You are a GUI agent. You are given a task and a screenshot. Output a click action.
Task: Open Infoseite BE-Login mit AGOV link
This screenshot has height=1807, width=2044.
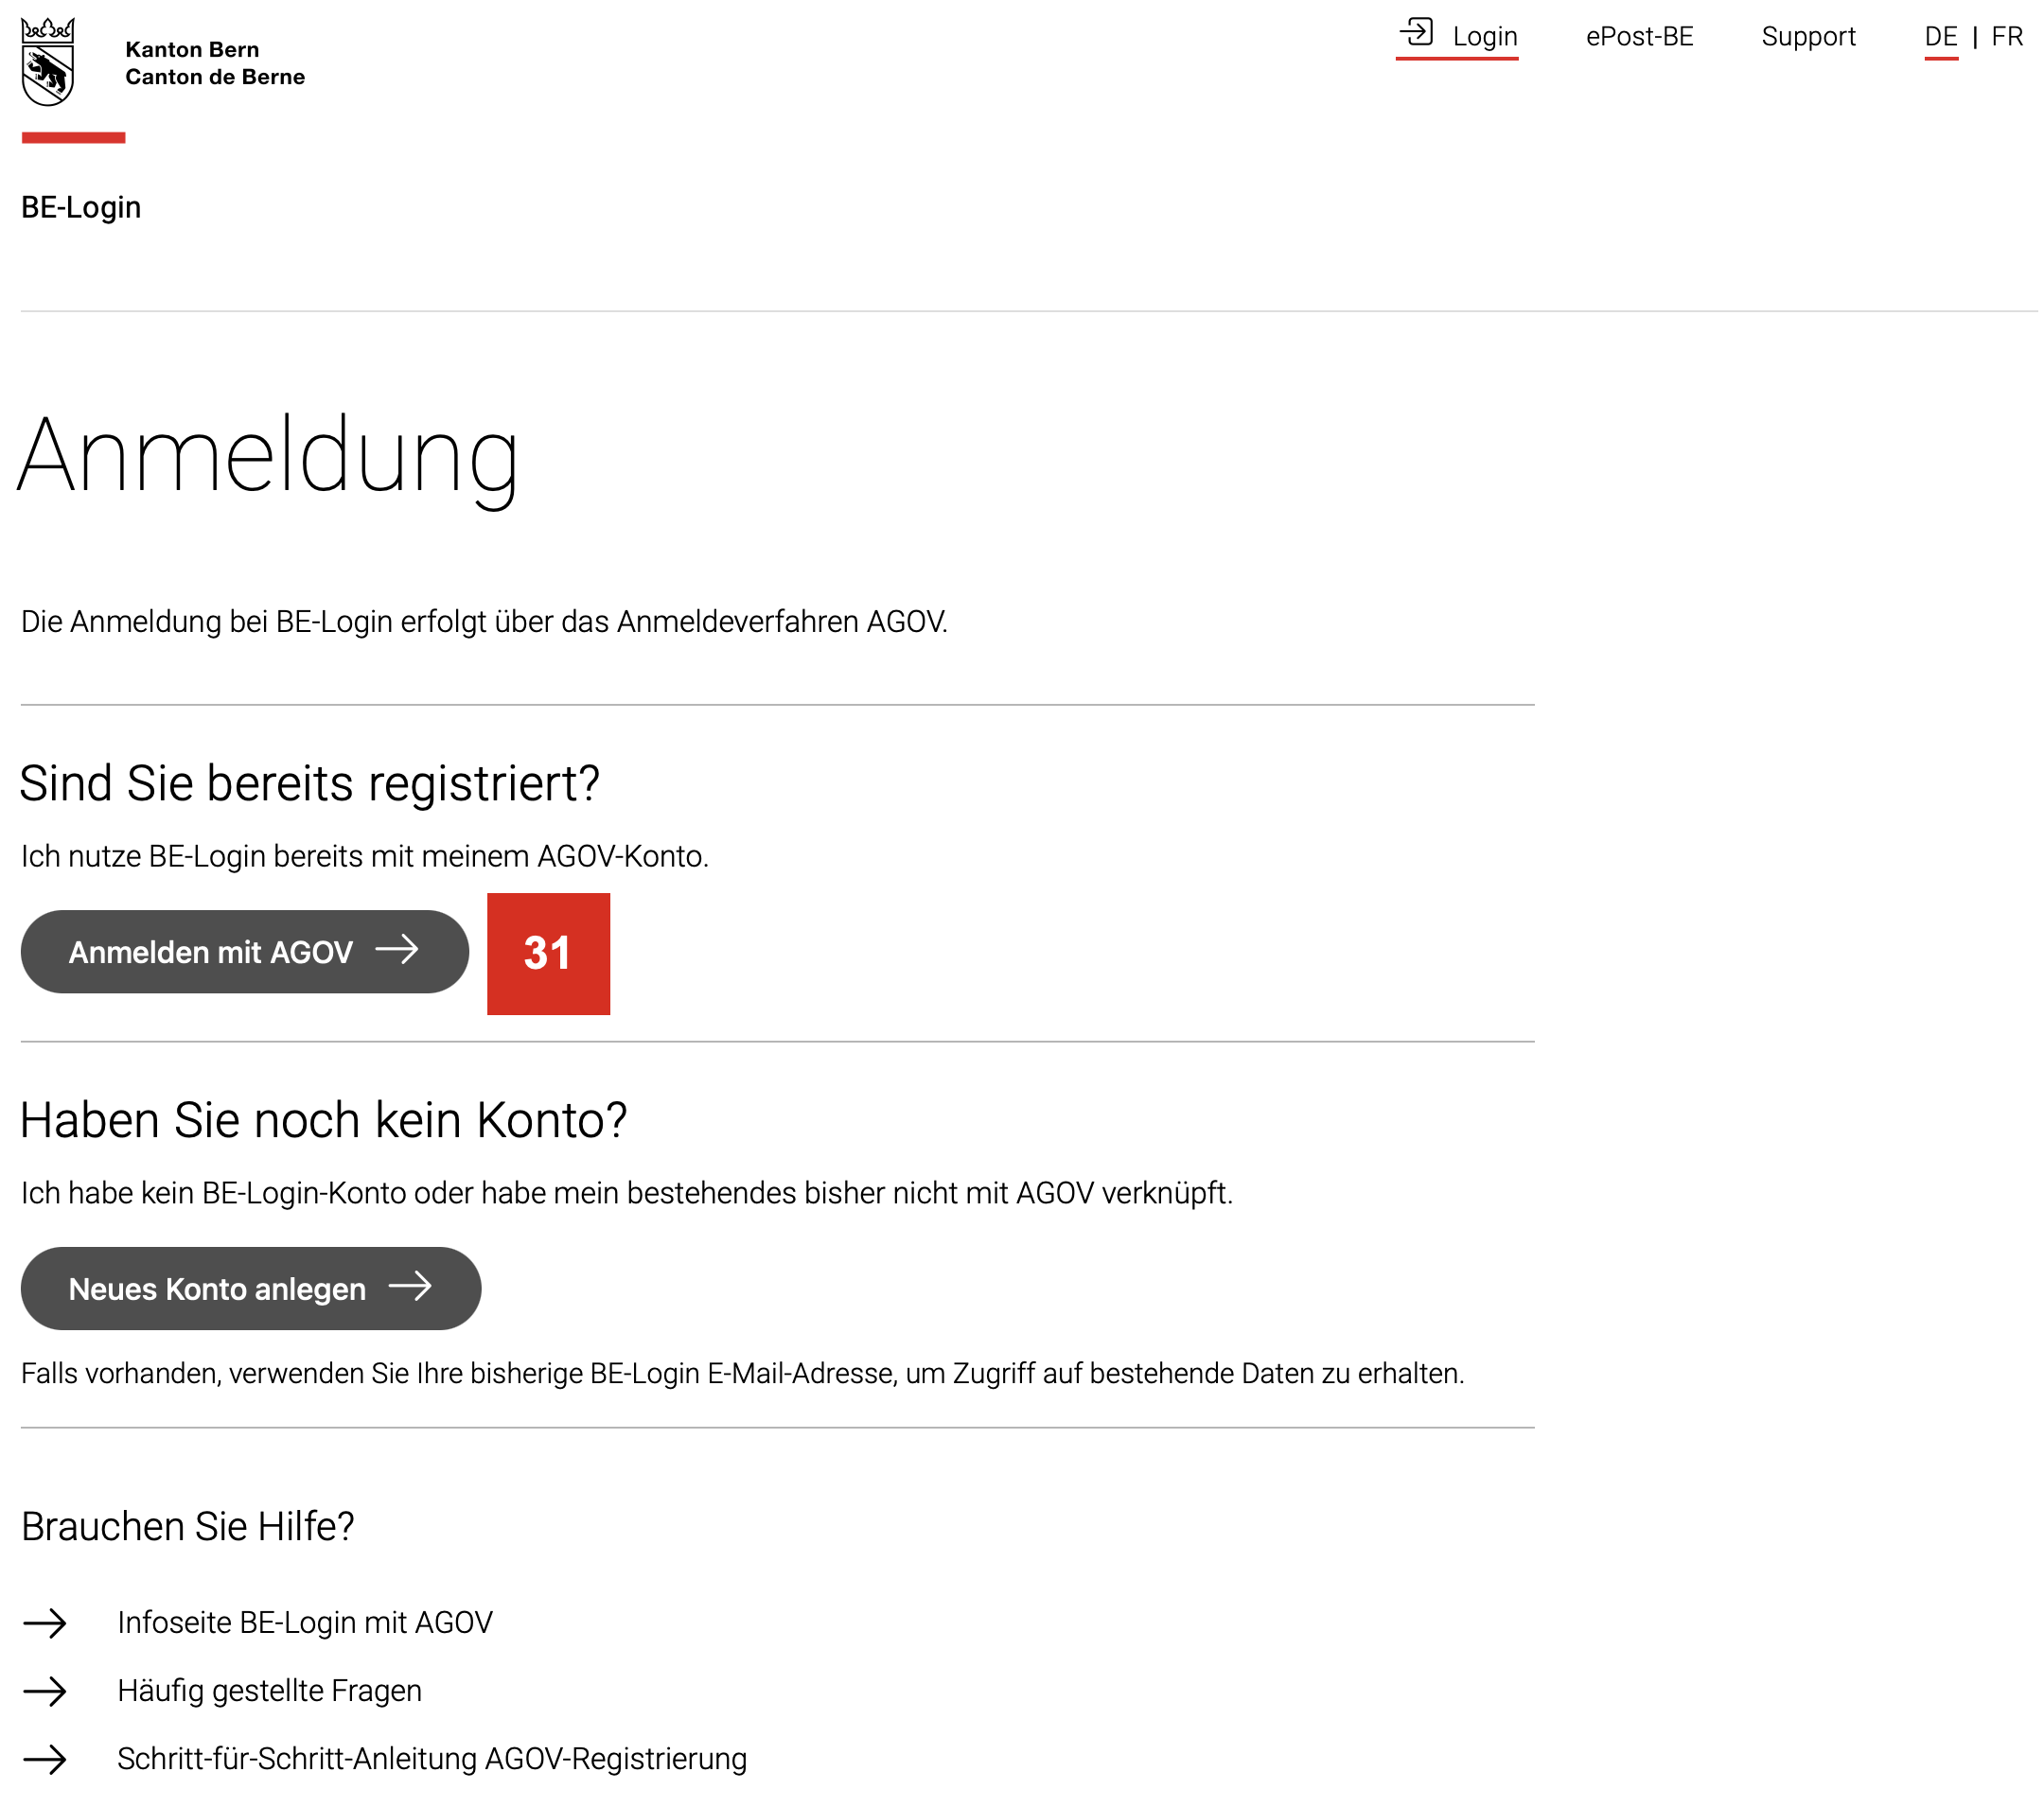click(305, 1622)
